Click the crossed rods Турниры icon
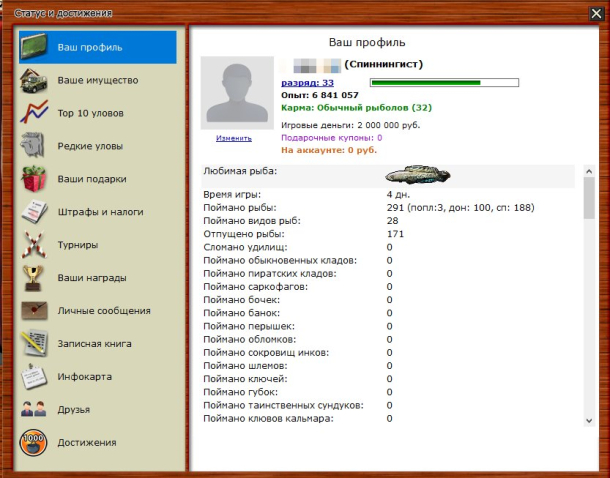This screenshot has height=478, width=610. (35, 245)
